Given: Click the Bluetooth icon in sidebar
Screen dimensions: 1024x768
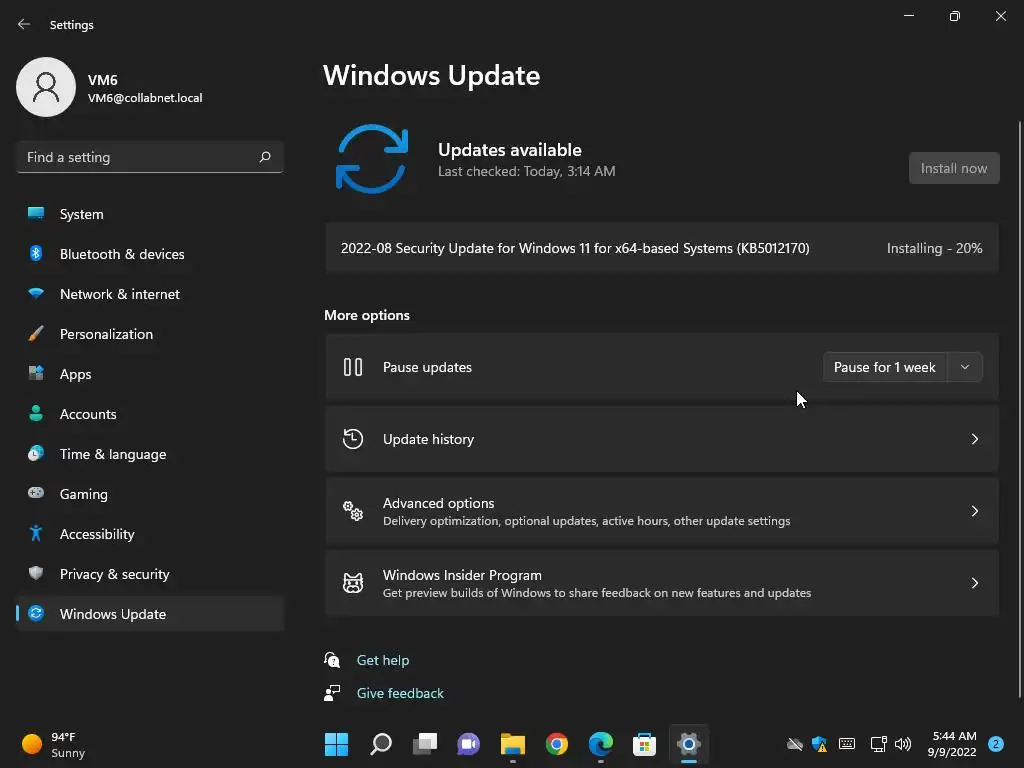Looking at the screenshot, I should pos(36,253).
